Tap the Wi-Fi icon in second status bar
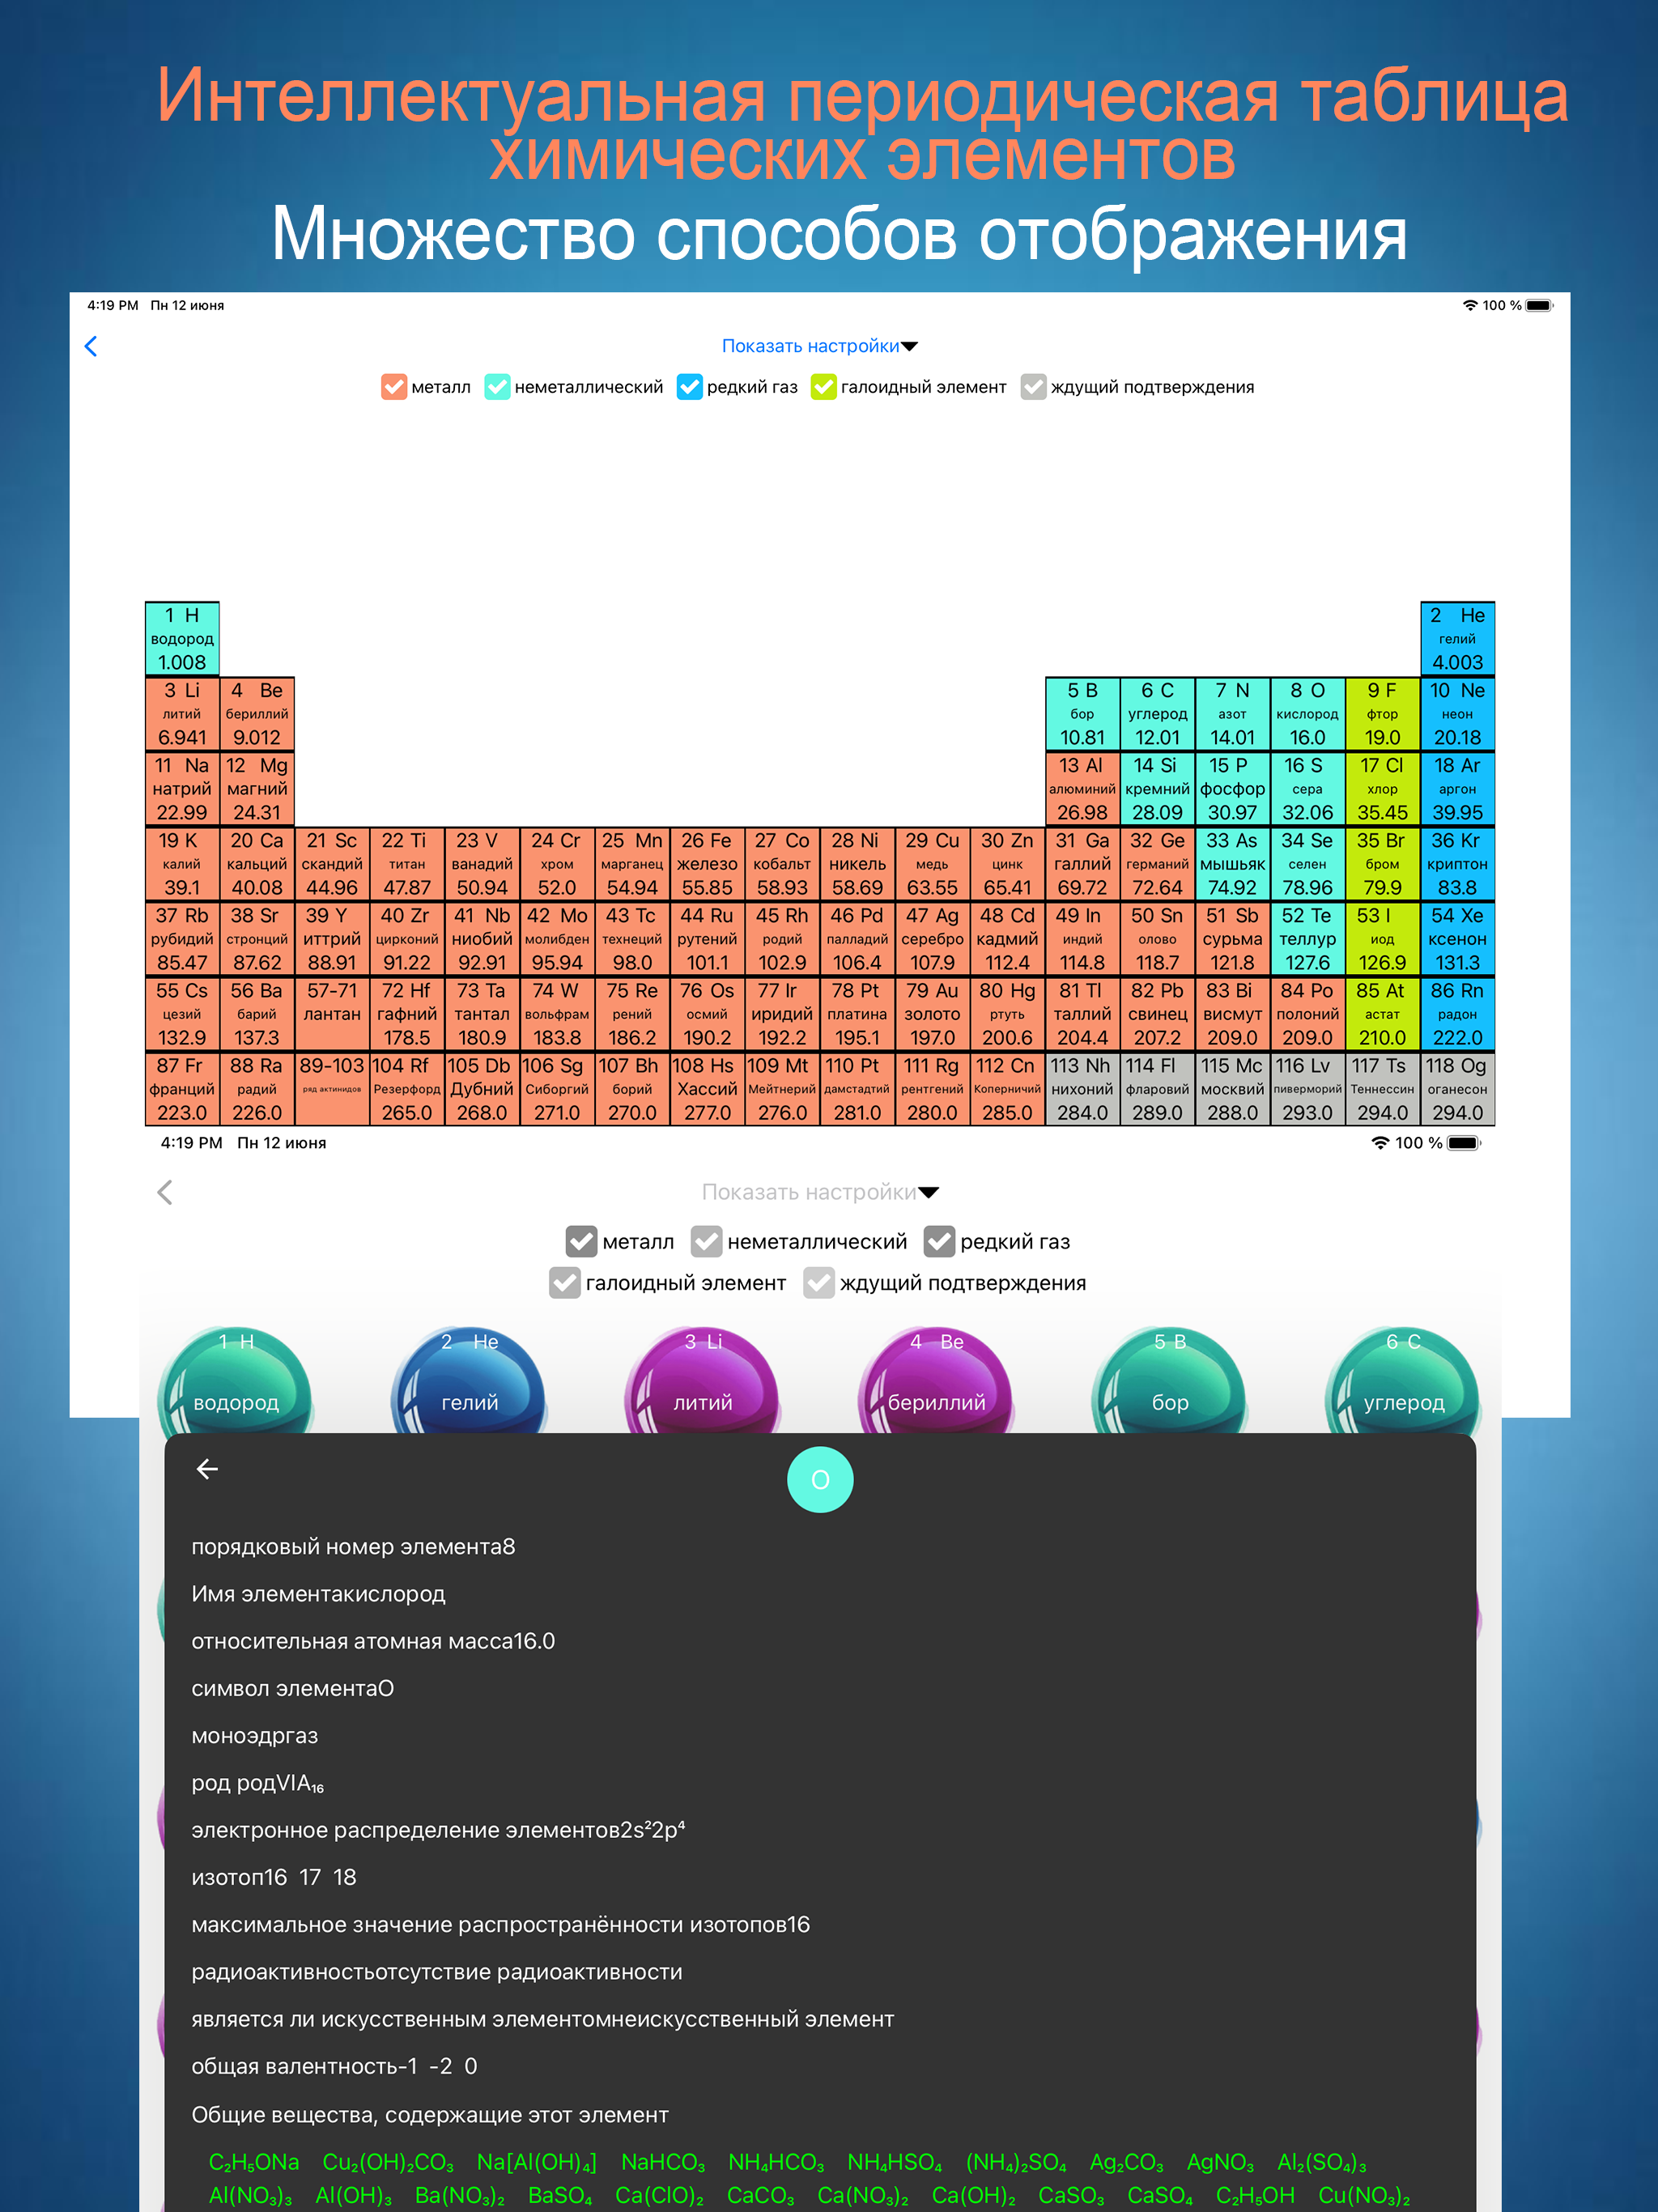Viewport: 1658px width, 2212px height. (x=1380, y=1142)
